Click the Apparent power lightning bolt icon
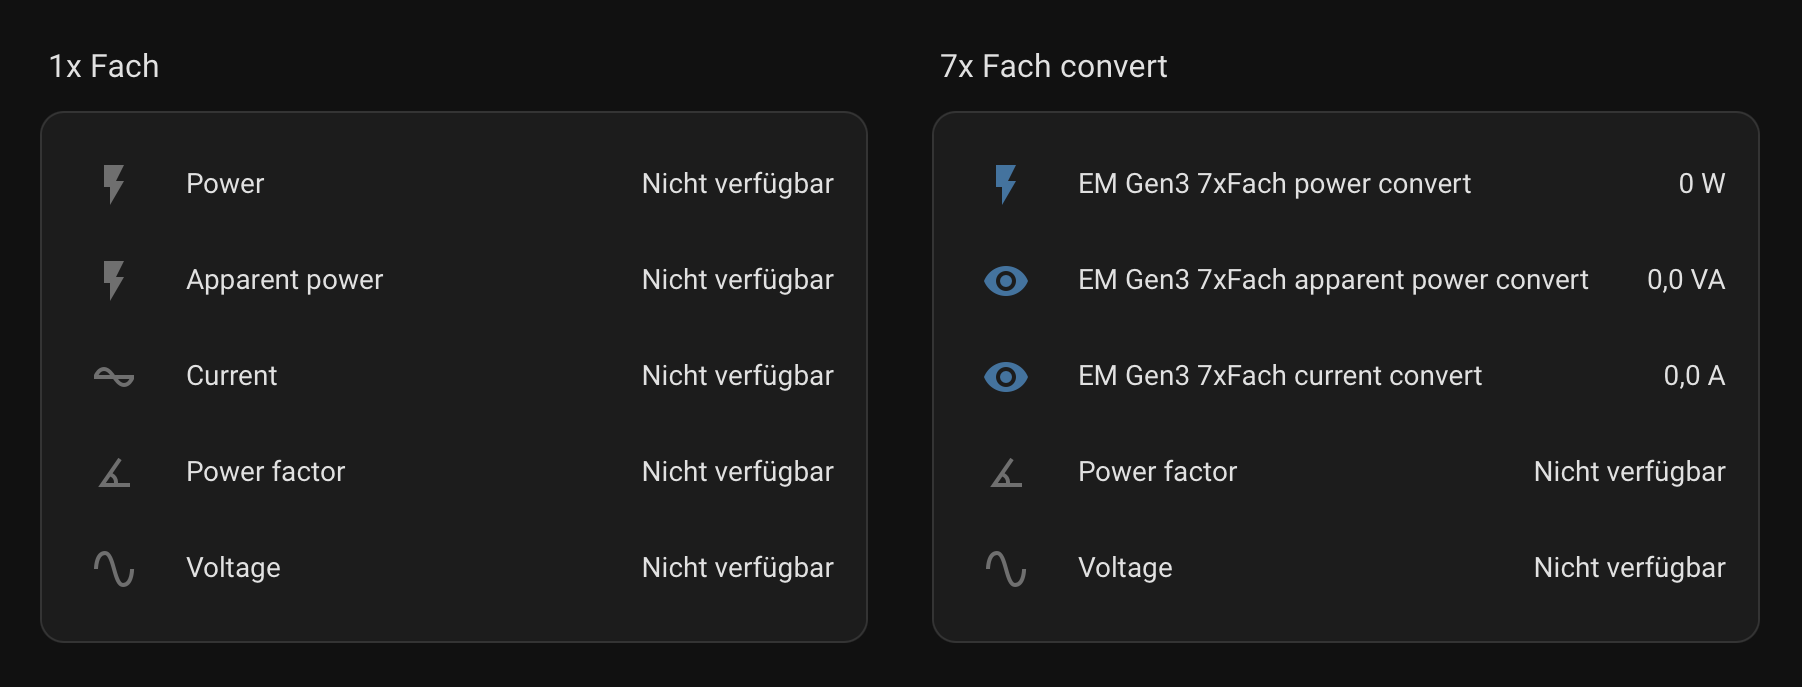1802x687 pixels. [114, 280]
